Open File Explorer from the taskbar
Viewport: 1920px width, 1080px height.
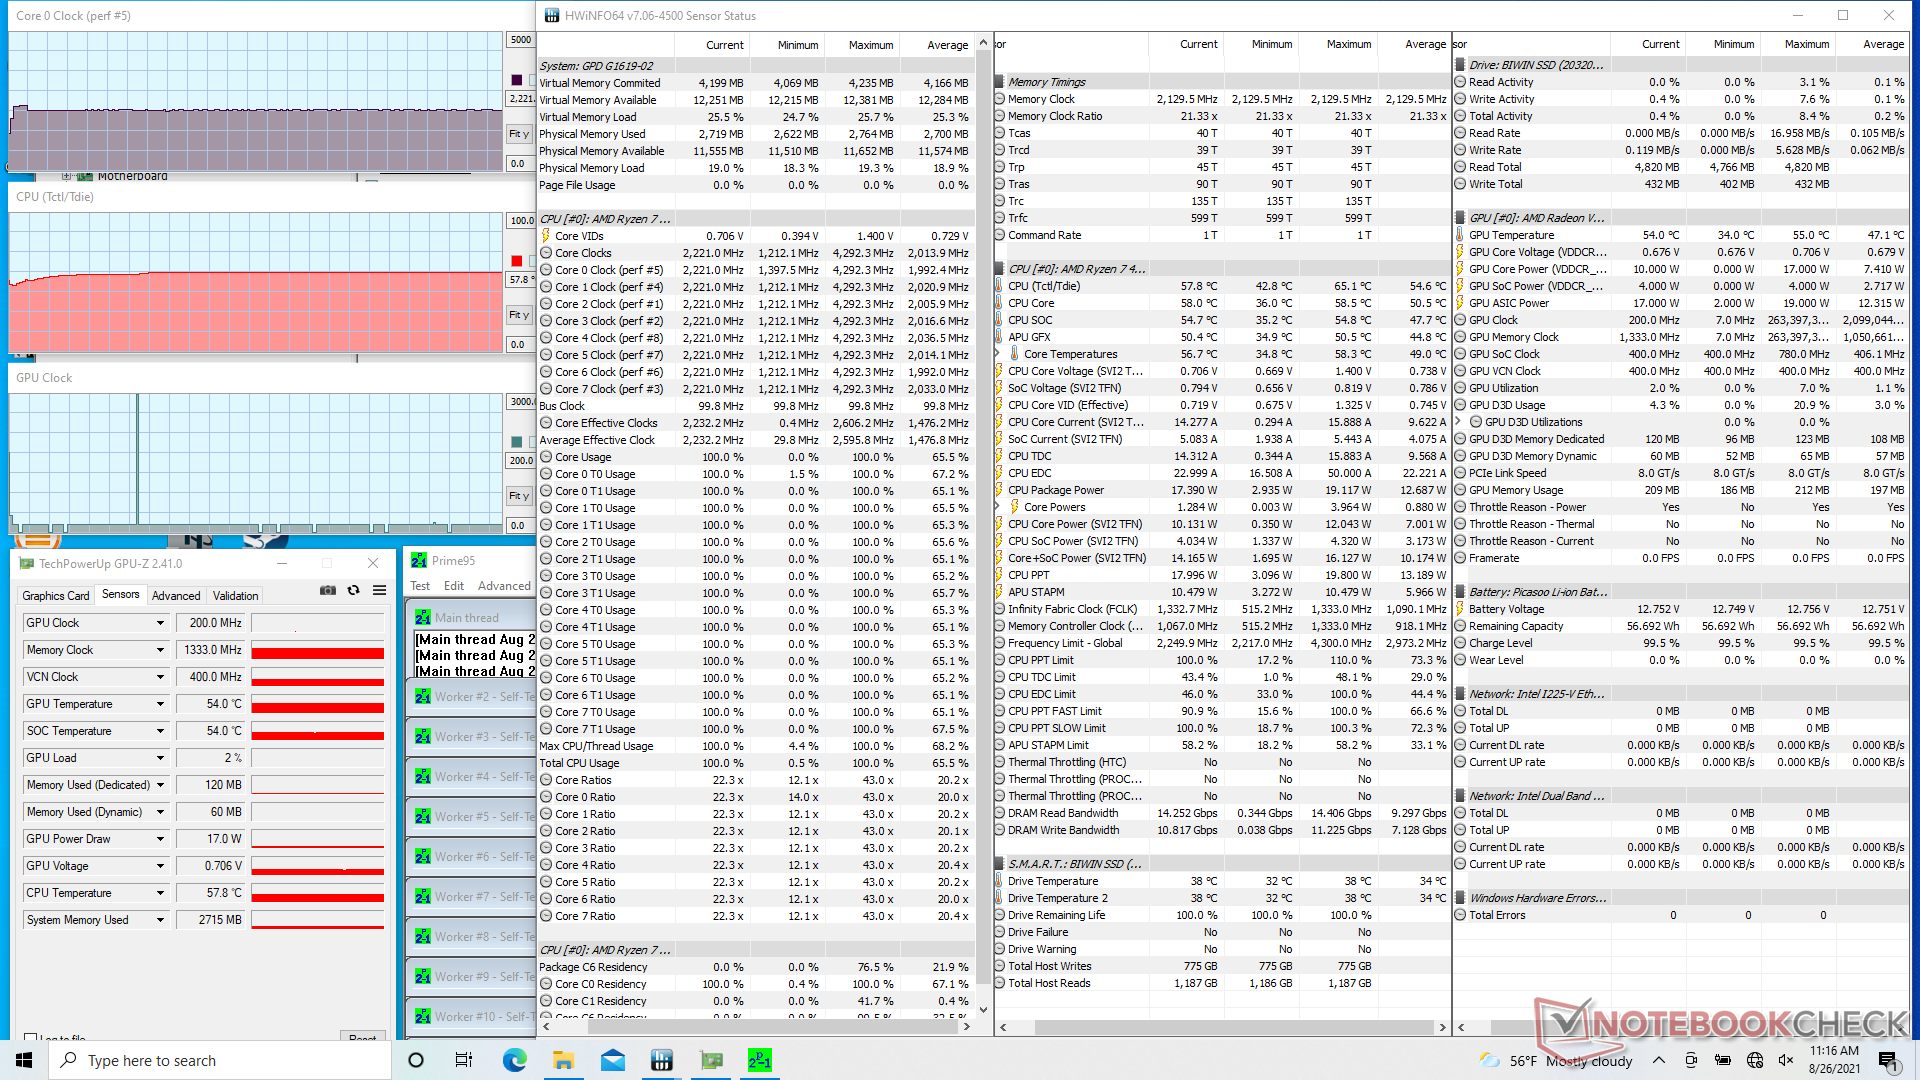point(563,1060)
